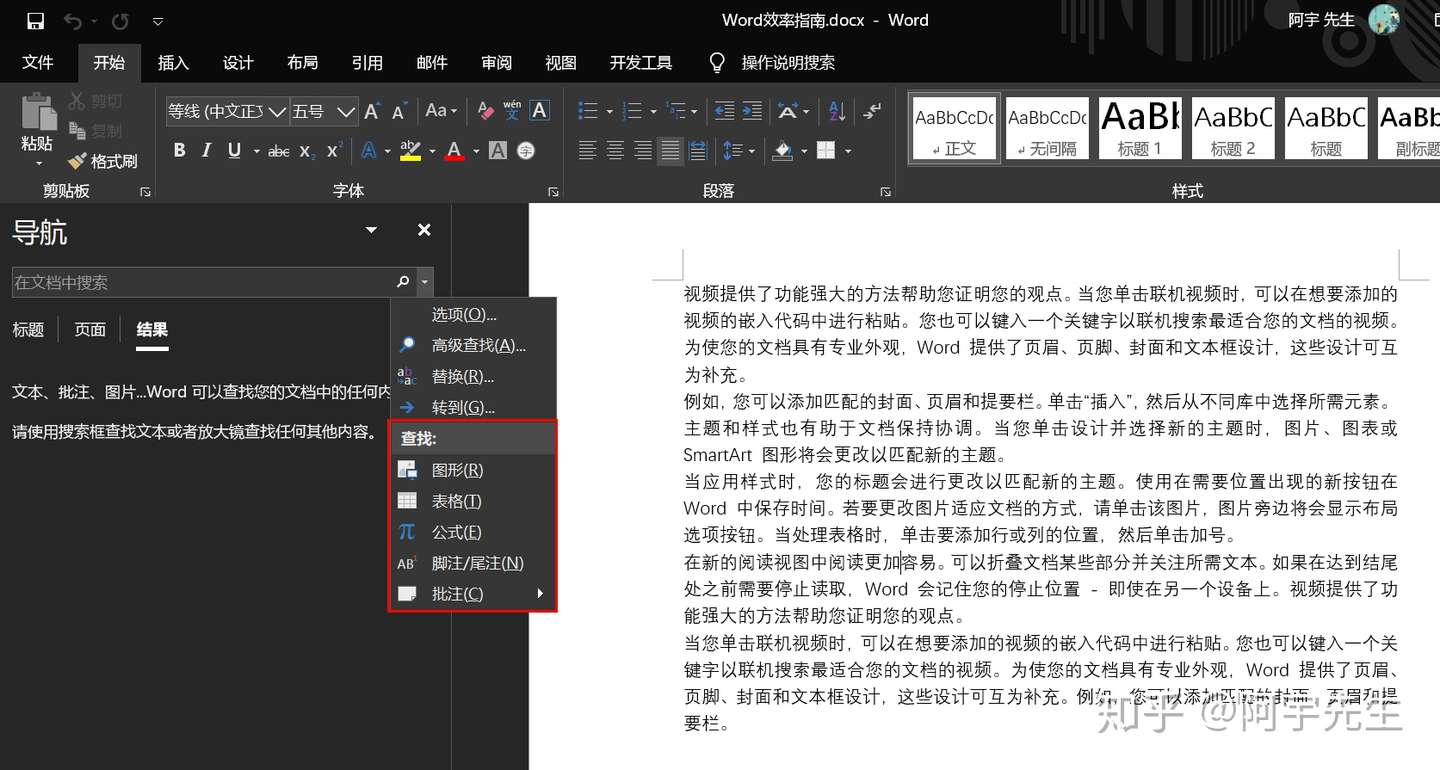Toggle Italic formatting
This screenshot has height=770, width=1440.
click(x=206, y=151)
